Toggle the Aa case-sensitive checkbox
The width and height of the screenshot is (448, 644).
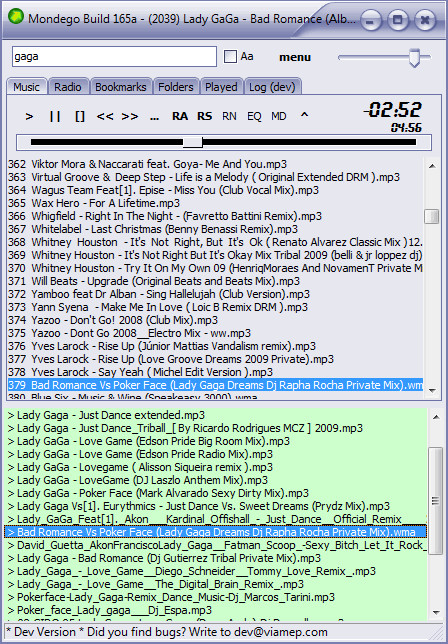230,56
